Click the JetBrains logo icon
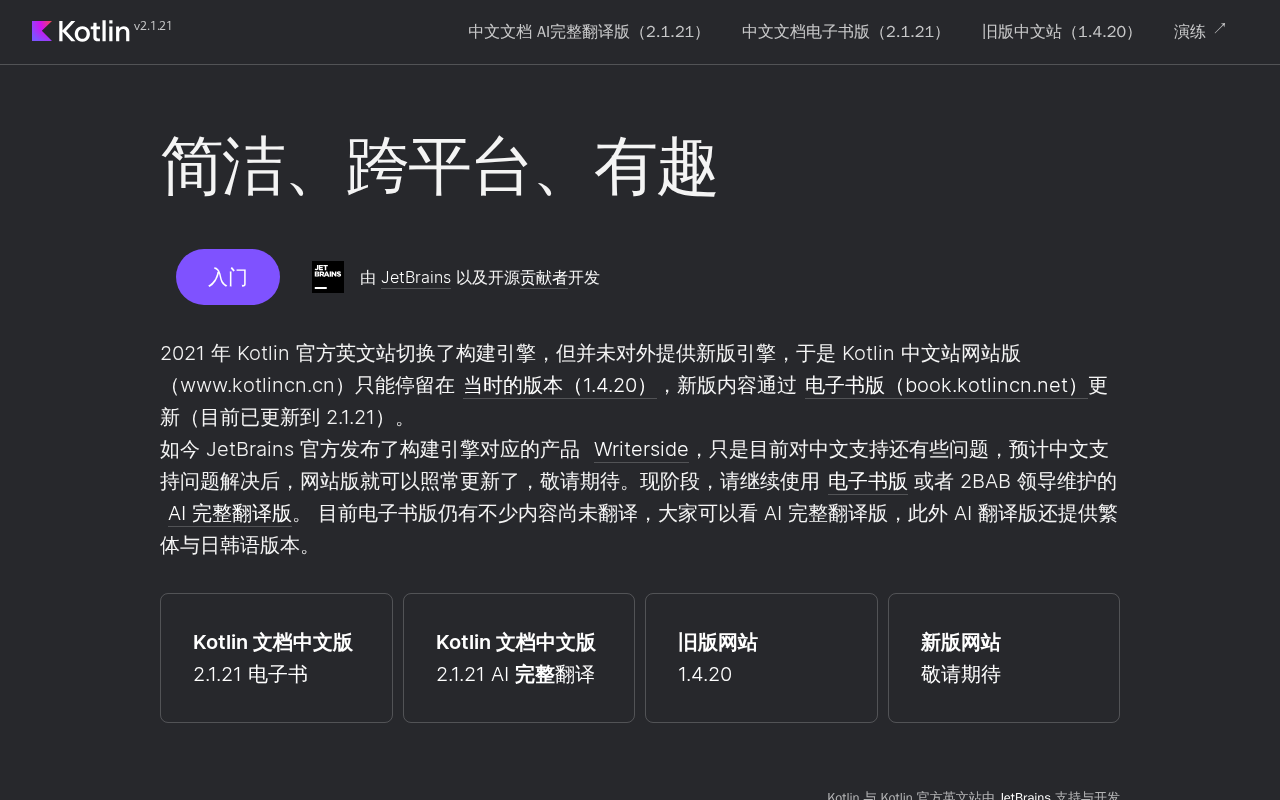 [328, 277]
